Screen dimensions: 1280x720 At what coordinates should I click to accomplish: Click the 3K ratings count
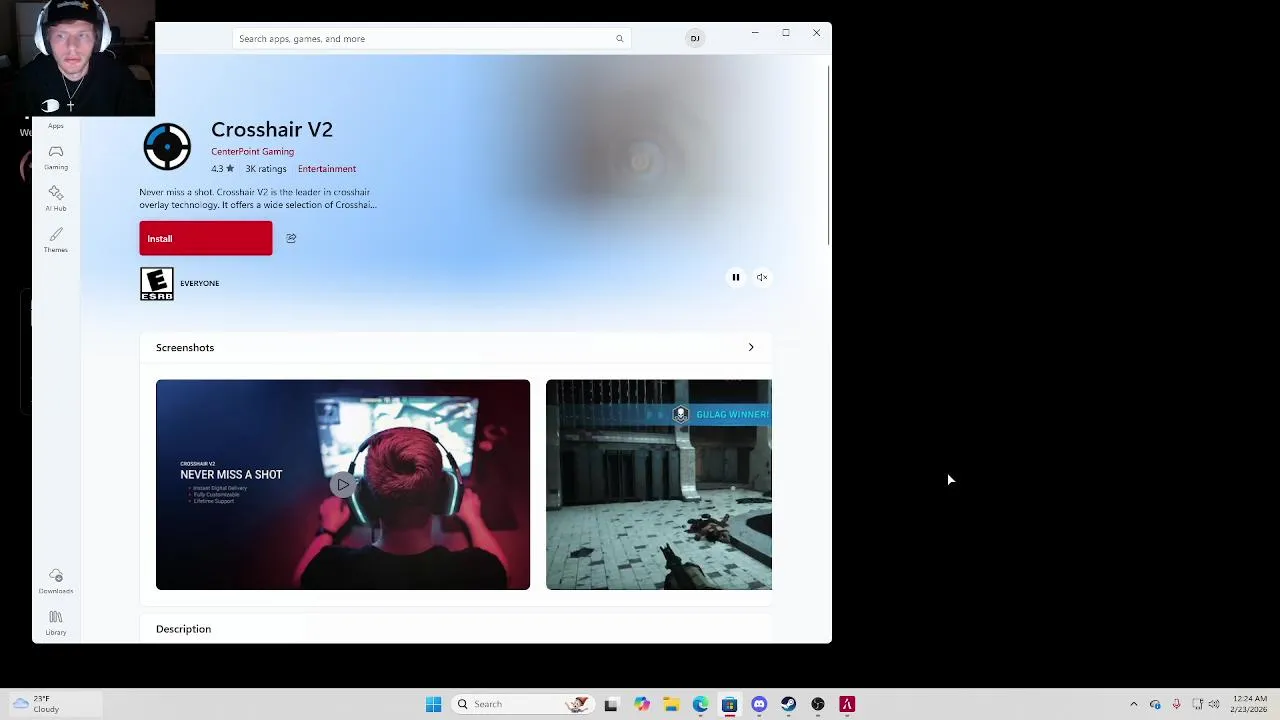coord(266,169)
